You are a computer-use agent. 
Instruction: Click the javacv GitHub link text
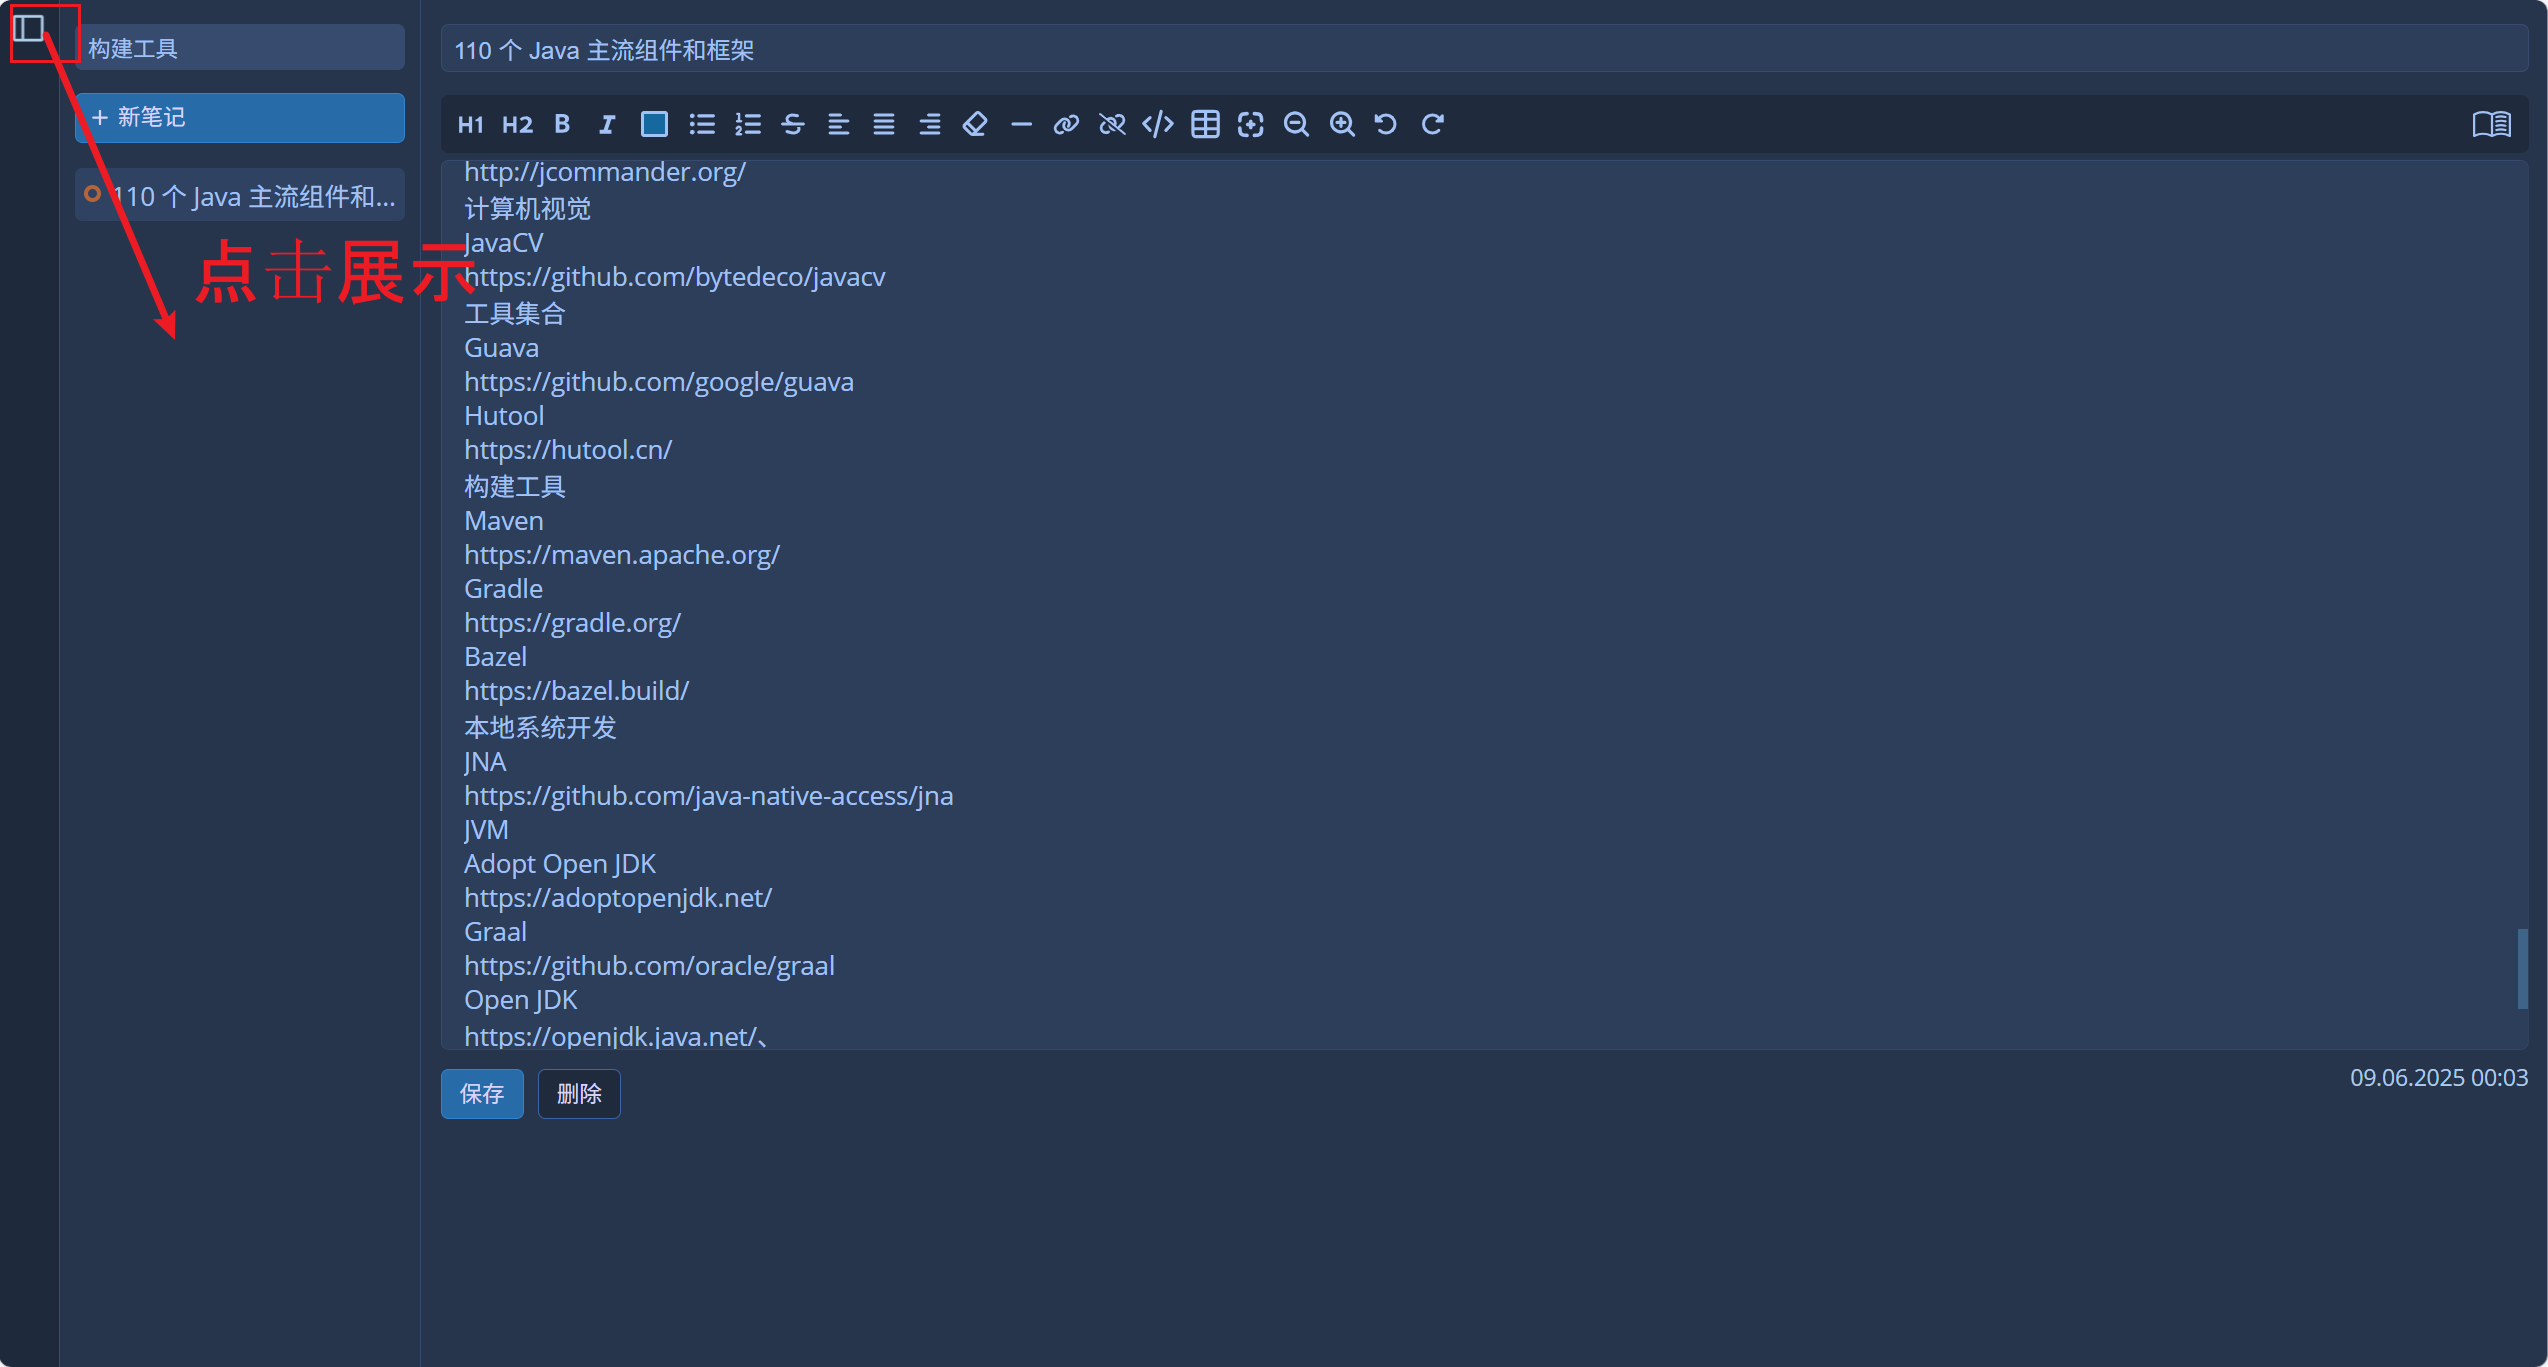[x=675, y=277]
